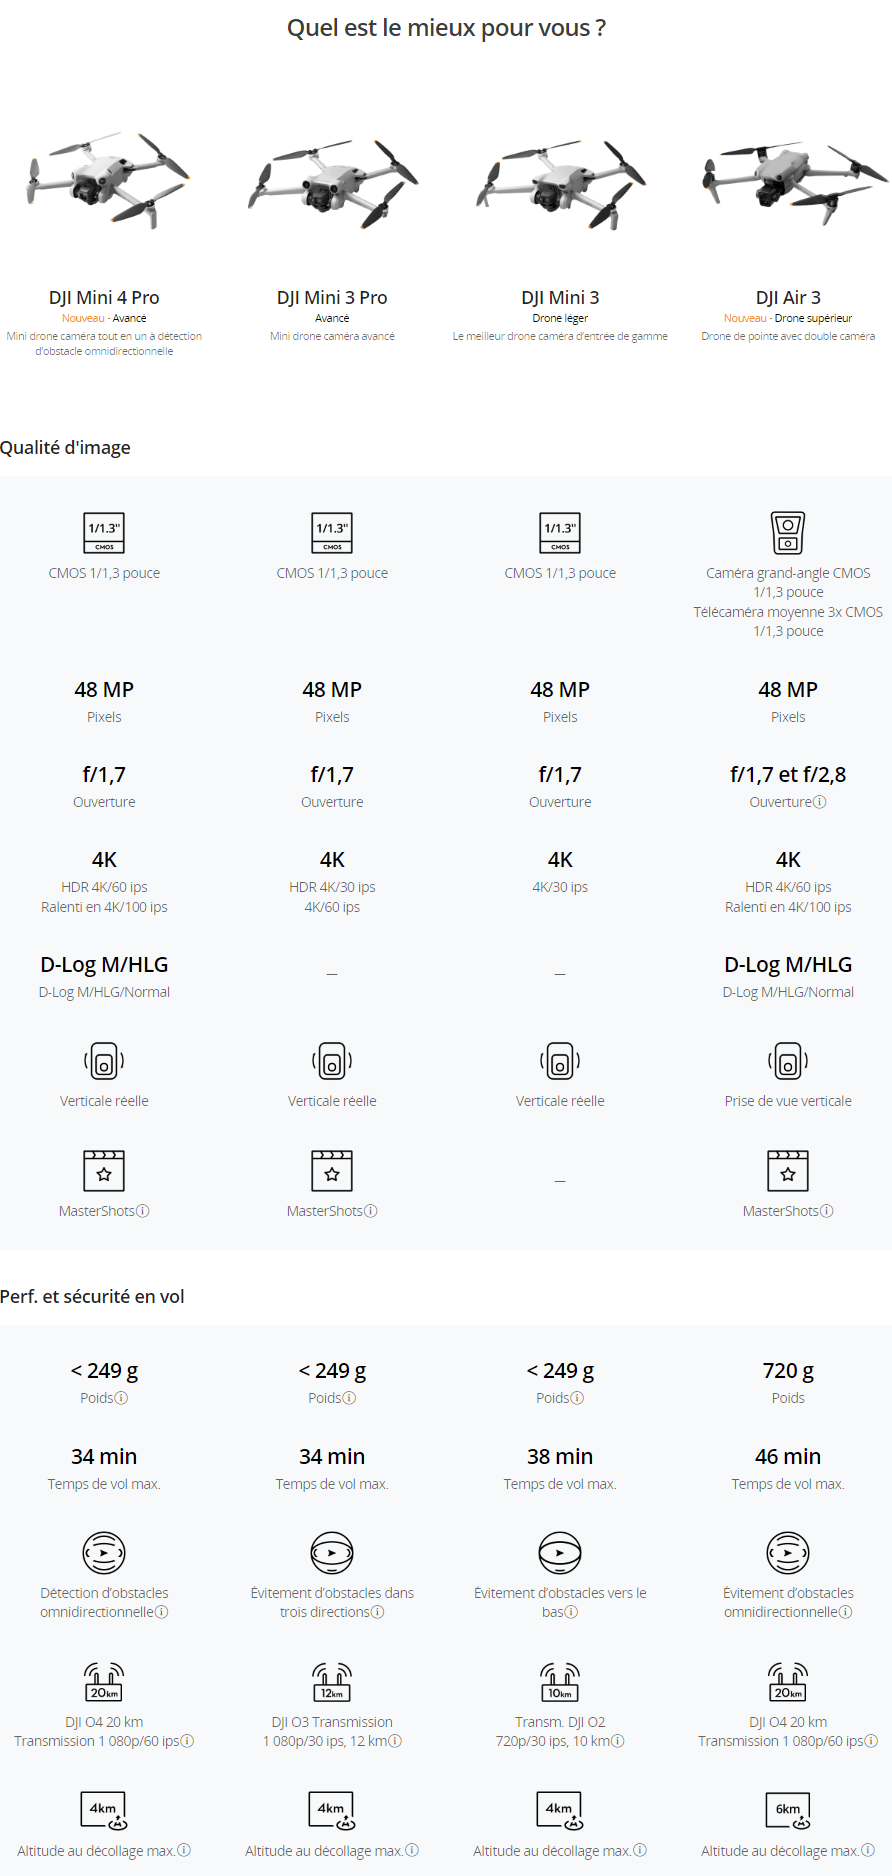Click Verticale réelle icon for Mini 3

click(560, 1061)
